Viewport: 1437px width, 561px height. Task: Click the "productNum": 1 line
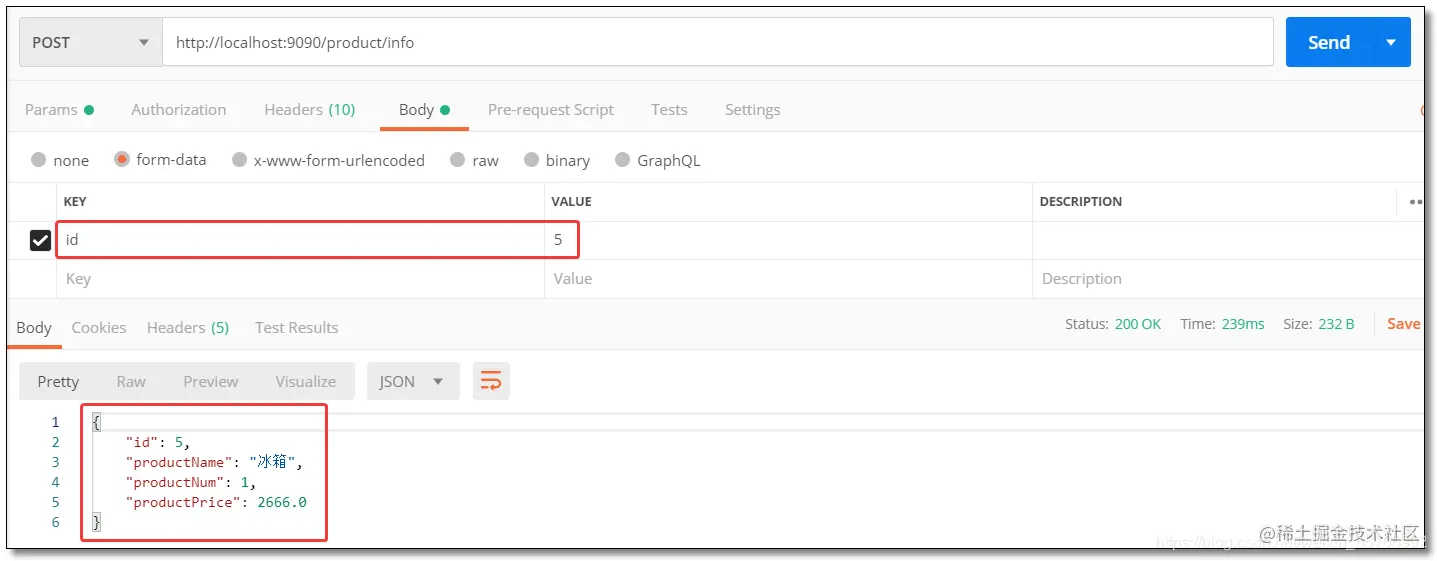coord(191,482)
